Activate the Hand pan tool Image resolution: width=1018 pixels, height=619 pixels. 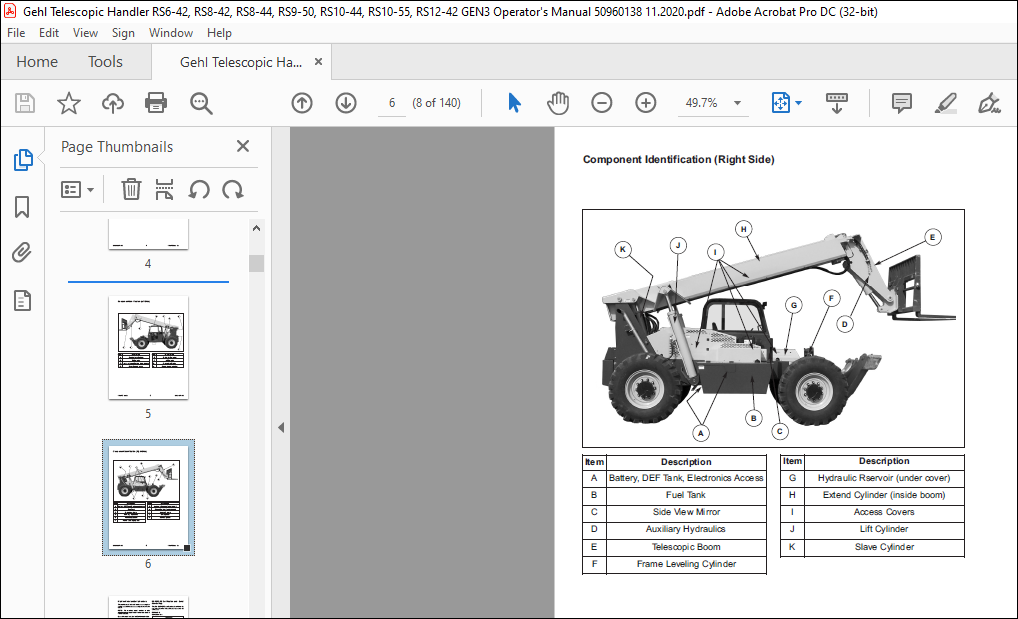click(x=558, y=103)
